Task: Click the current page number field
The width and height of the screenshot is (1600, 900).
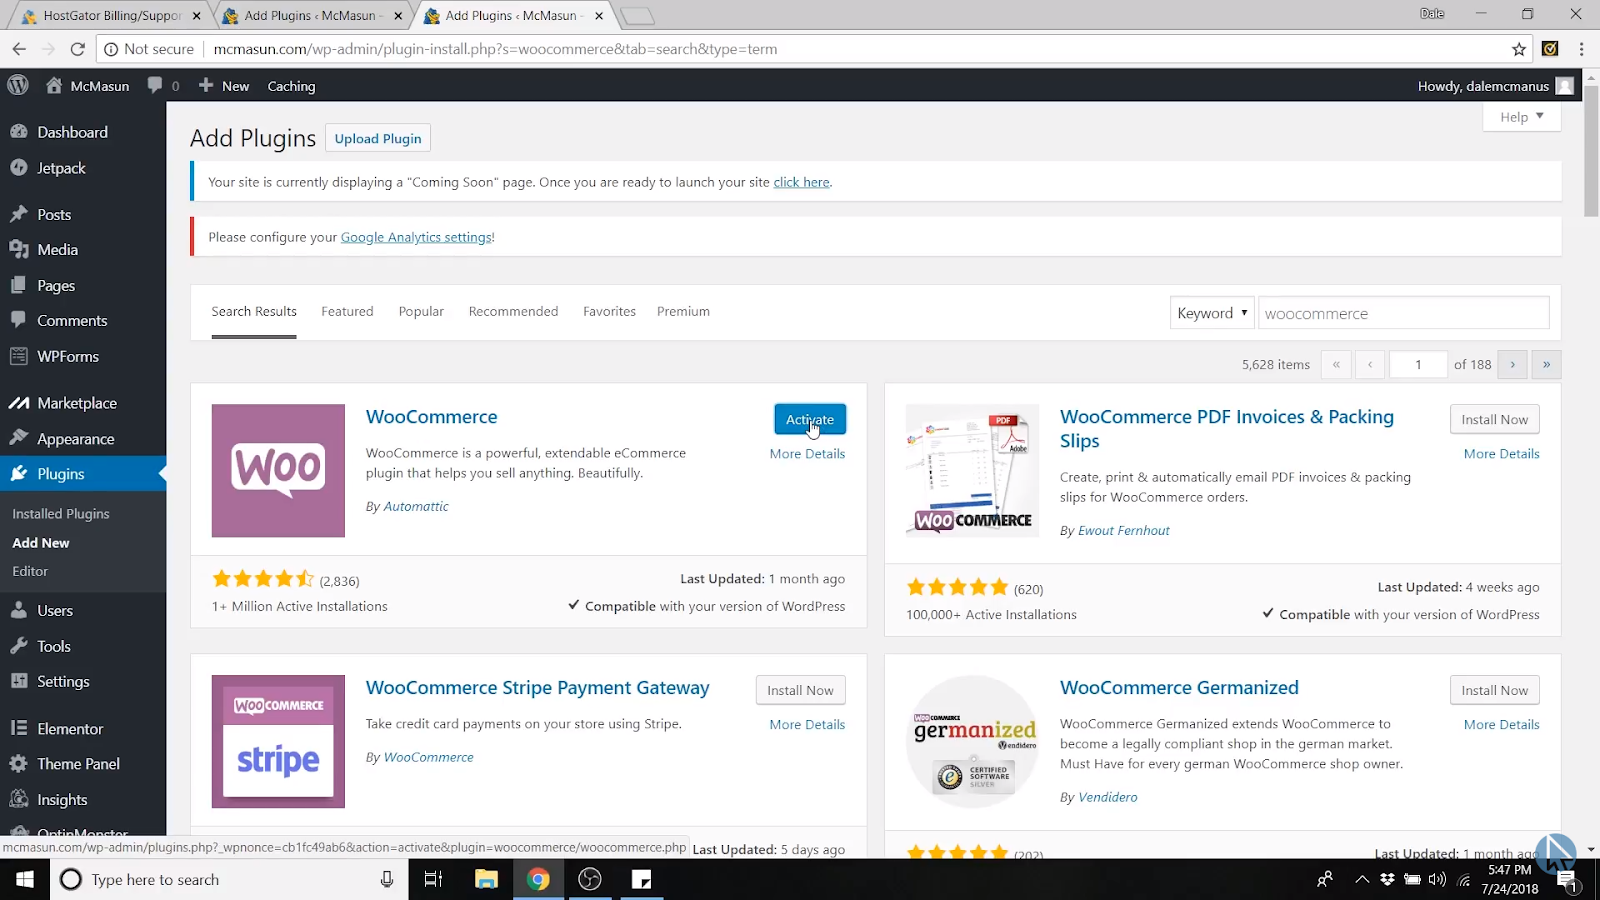Action: 1418,364
